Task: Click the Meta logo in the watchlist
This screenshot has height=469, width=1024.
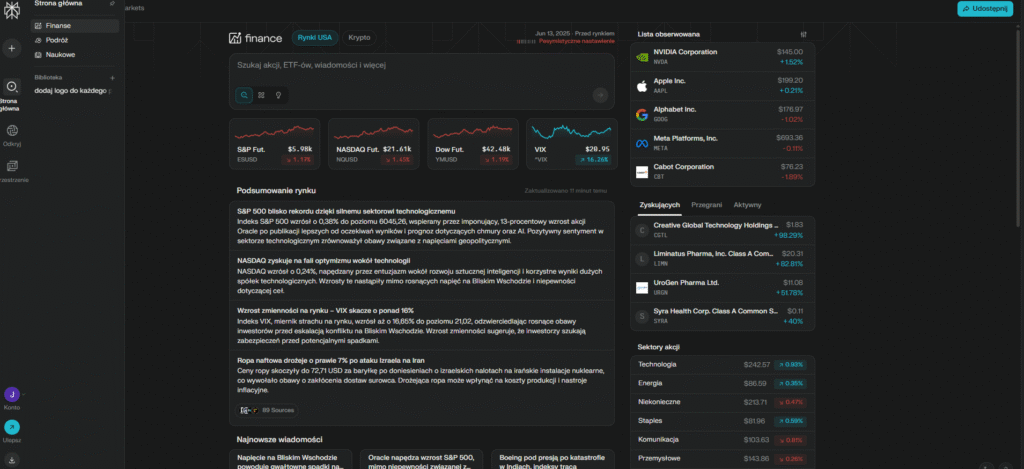Action: click(642, 143)
